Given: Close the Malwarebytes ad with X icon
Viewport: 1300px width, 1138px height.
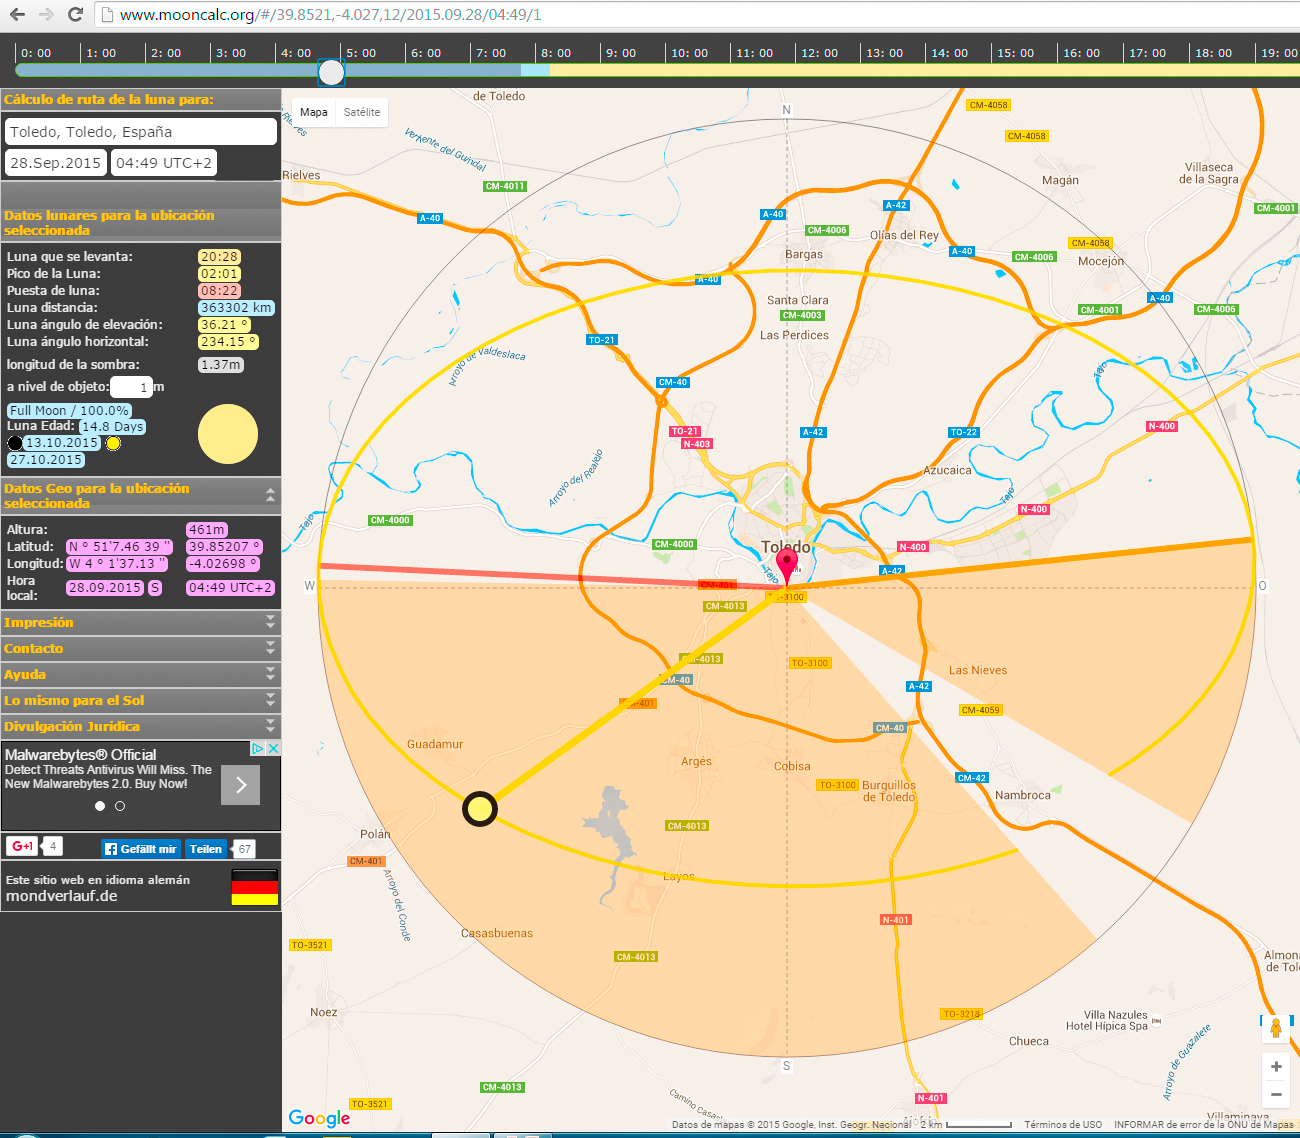Looking at the screenshot, I should (x=273, y=748).
